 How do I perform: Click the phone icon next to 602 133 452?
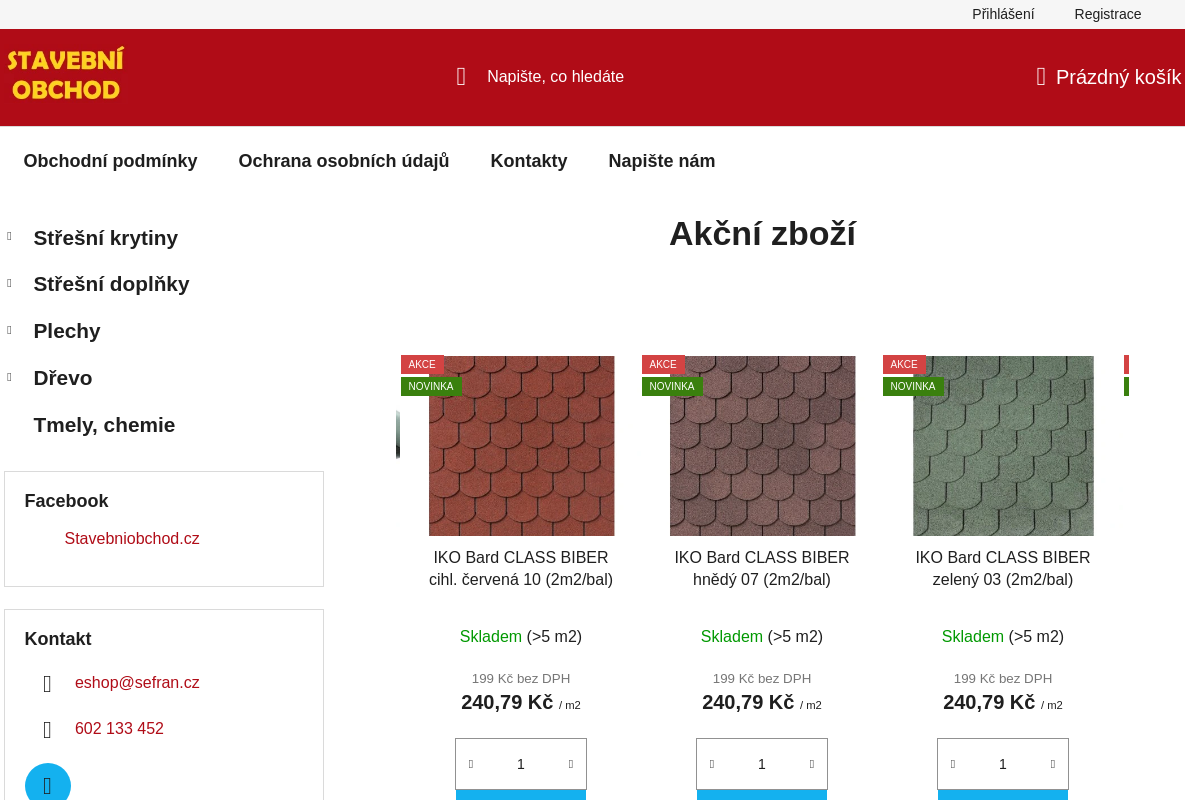coord(47,729)
